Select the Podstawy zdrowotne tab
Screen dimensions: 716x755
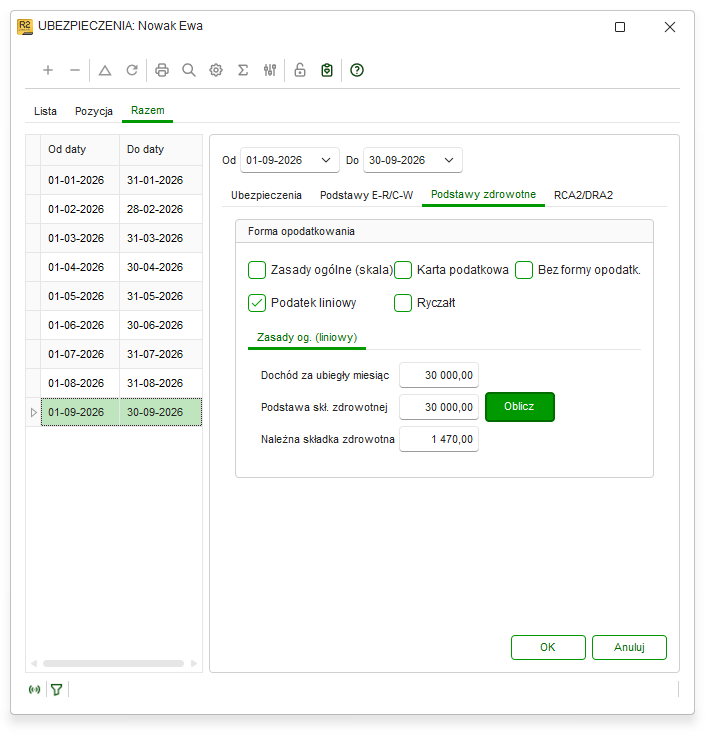pos(483,195)
